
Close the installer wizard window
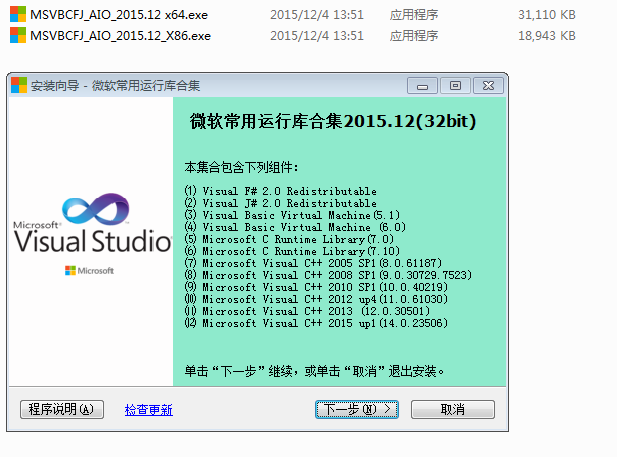488,86
